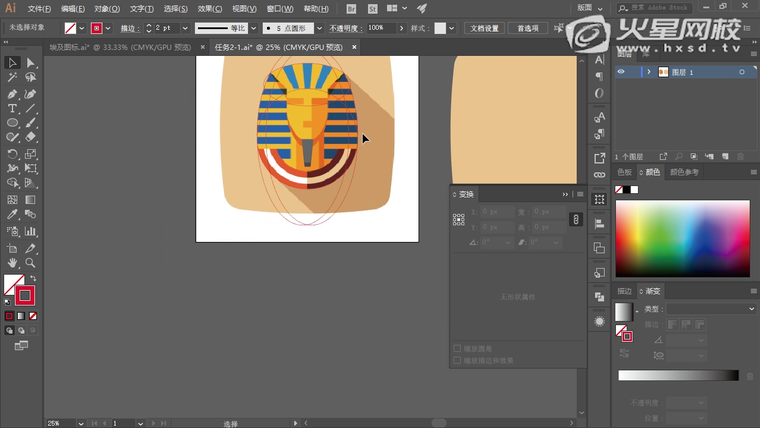Select the Selection (black arrow) tool
This screenshot has width=760, height=428.
(x=12, y=63)
